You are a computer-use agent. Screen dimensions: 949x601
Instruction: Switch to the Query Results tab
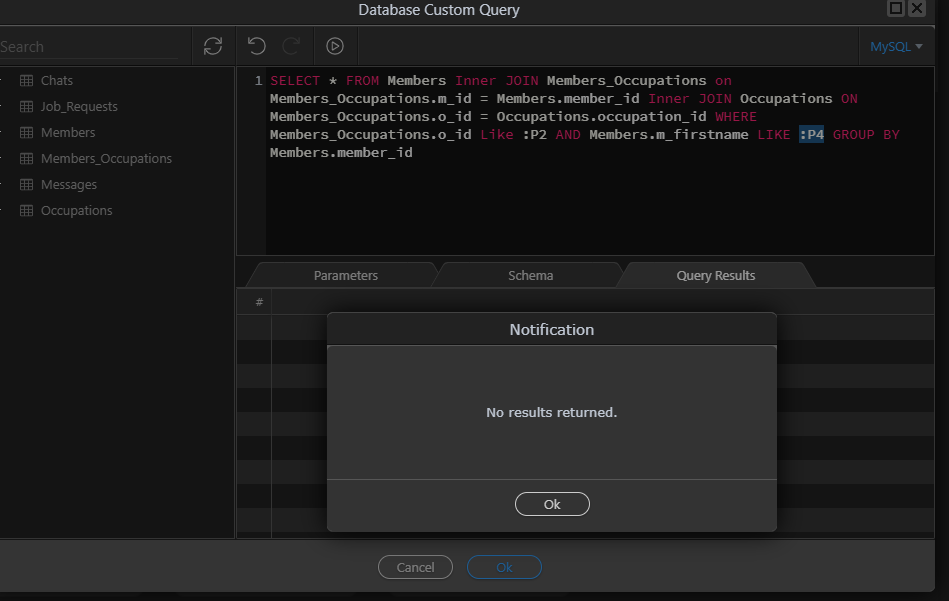tap(715, 275)
